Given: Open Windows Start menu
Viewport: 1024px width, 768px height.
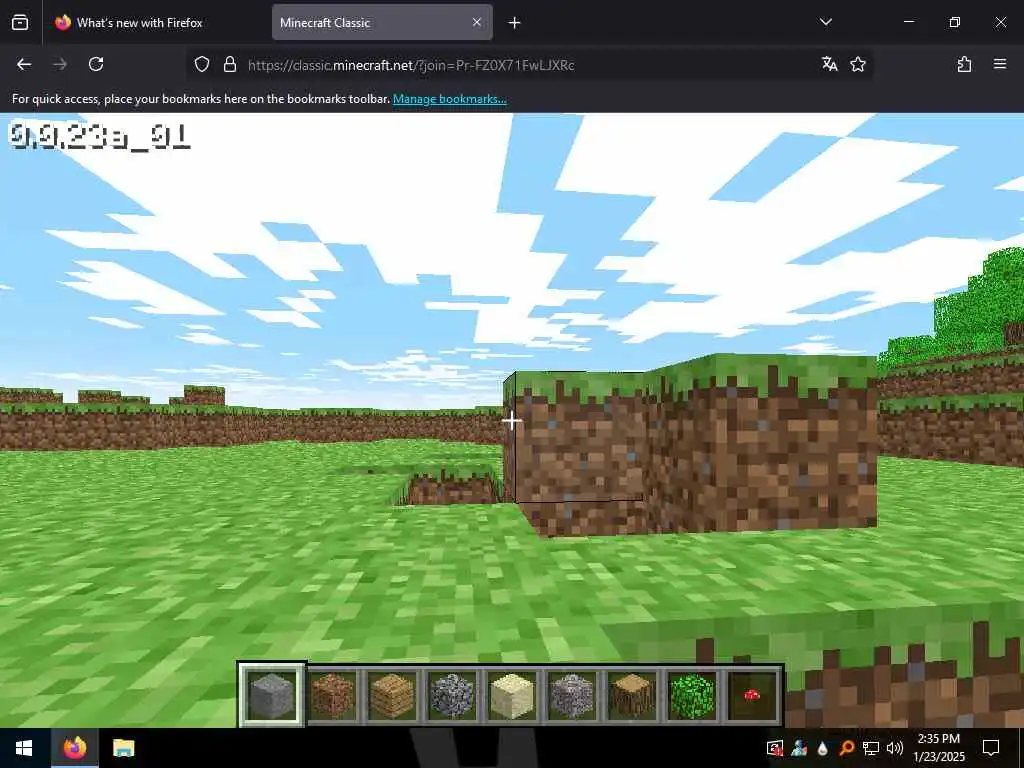Looking at the screenshot, I should [x=24, y=748].
